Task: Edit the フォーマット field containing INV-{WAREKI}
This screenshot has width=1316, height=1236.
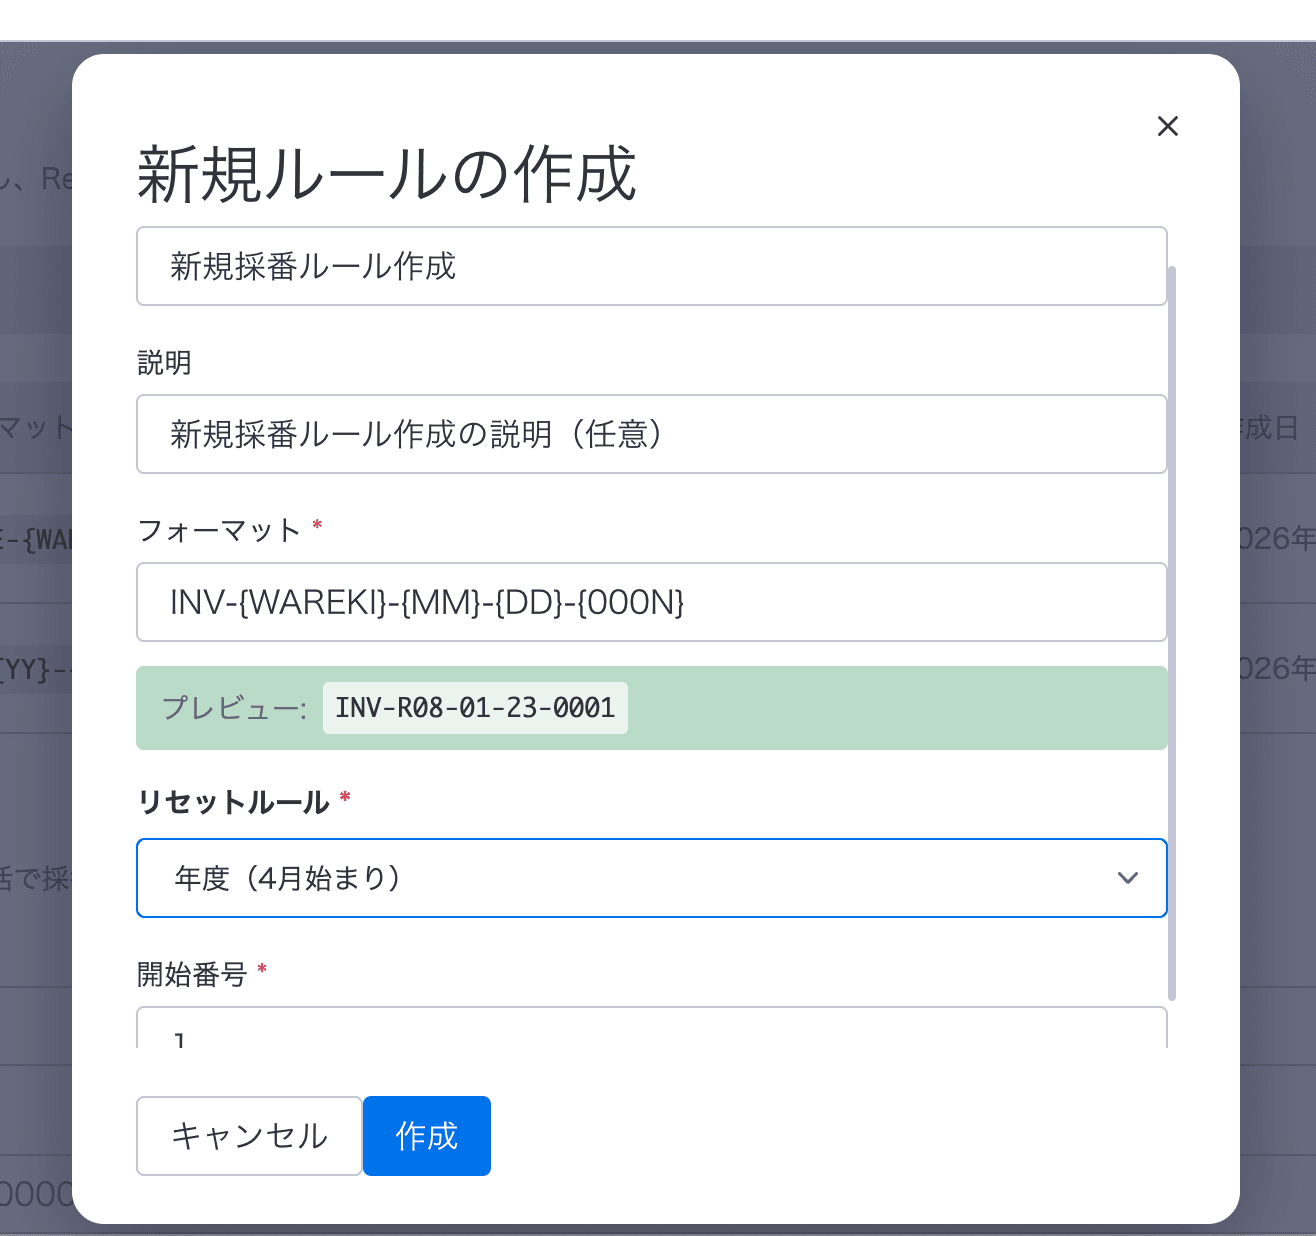Action: pos(651,602)
